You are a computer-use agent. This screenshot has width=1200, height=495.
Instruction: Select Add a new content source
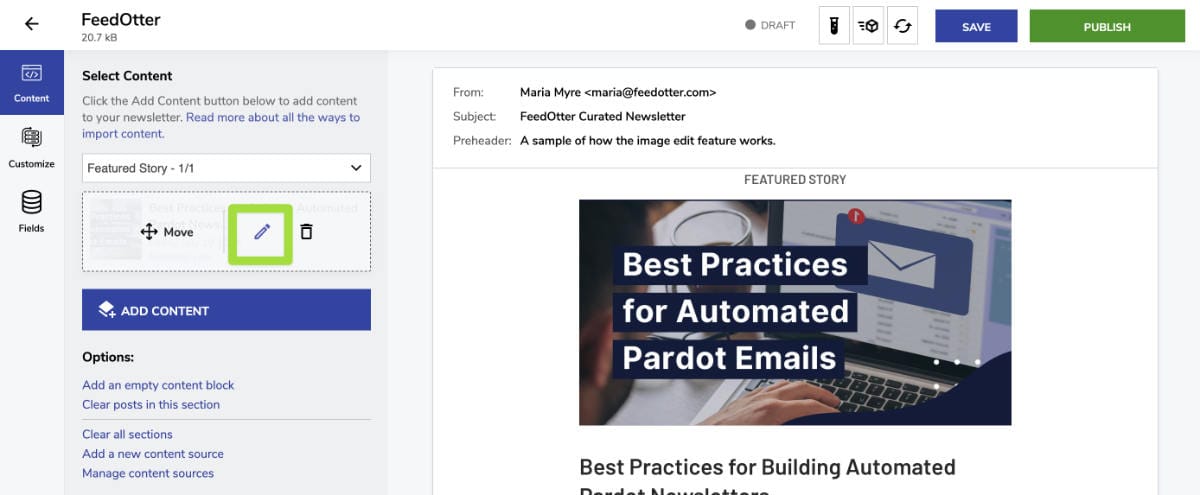153,454
